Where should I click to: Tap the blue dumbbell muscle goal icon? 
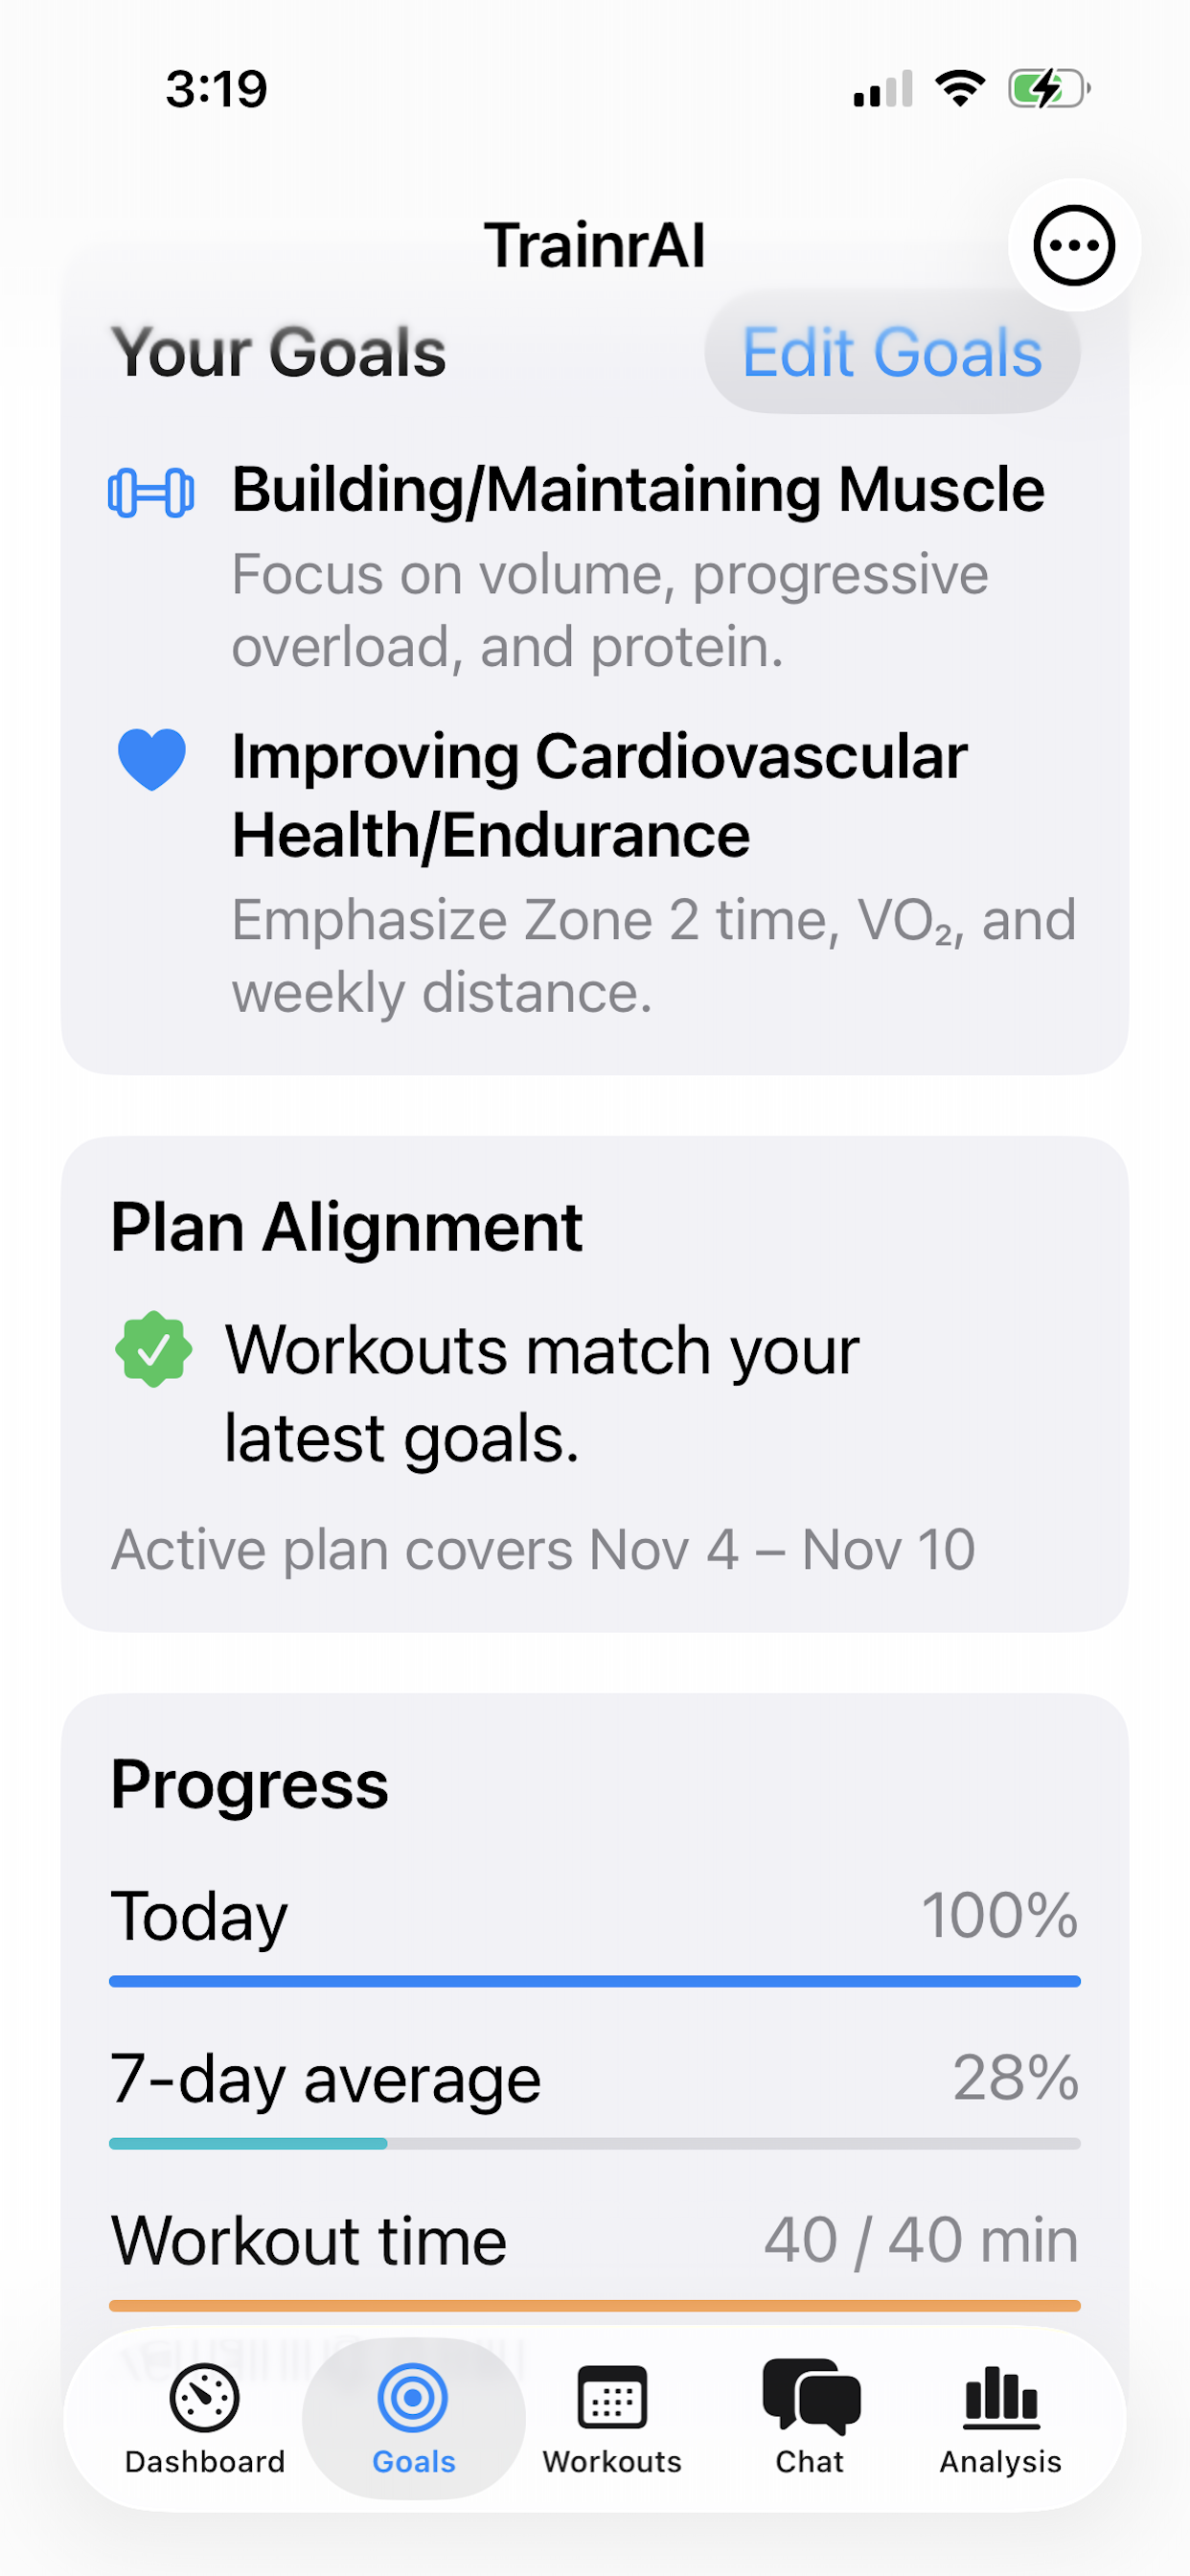coord(151,493)
